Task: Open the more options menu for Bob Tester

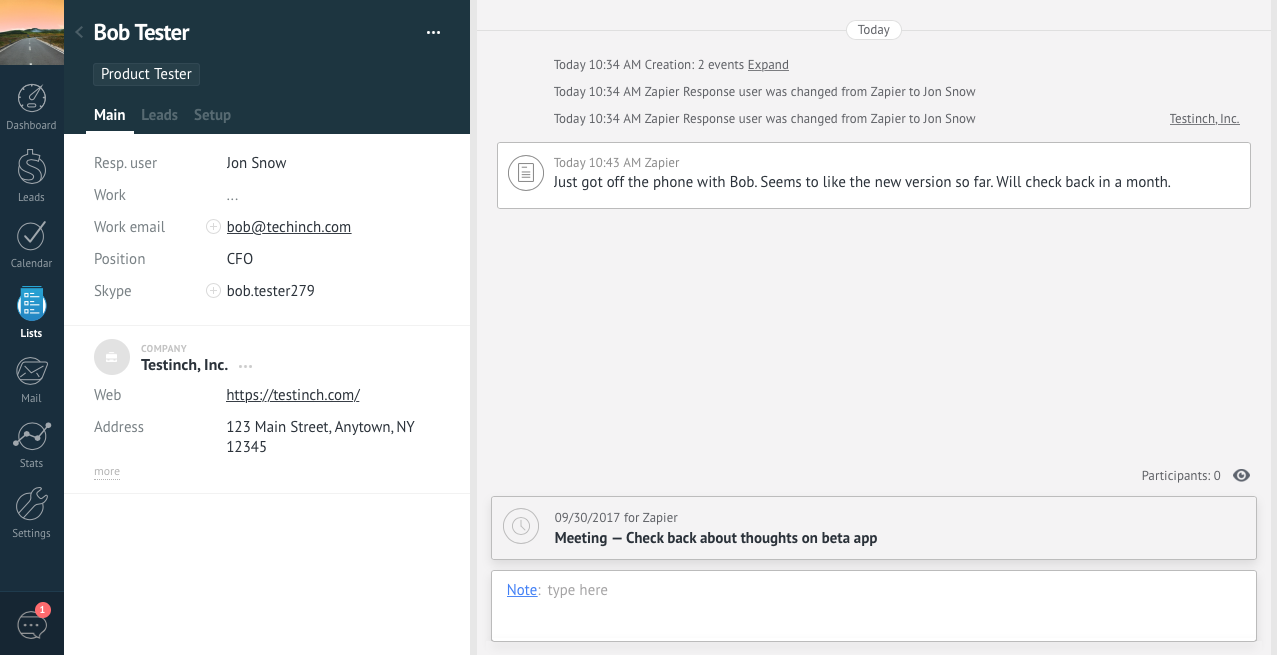Action: click(433, 33)
